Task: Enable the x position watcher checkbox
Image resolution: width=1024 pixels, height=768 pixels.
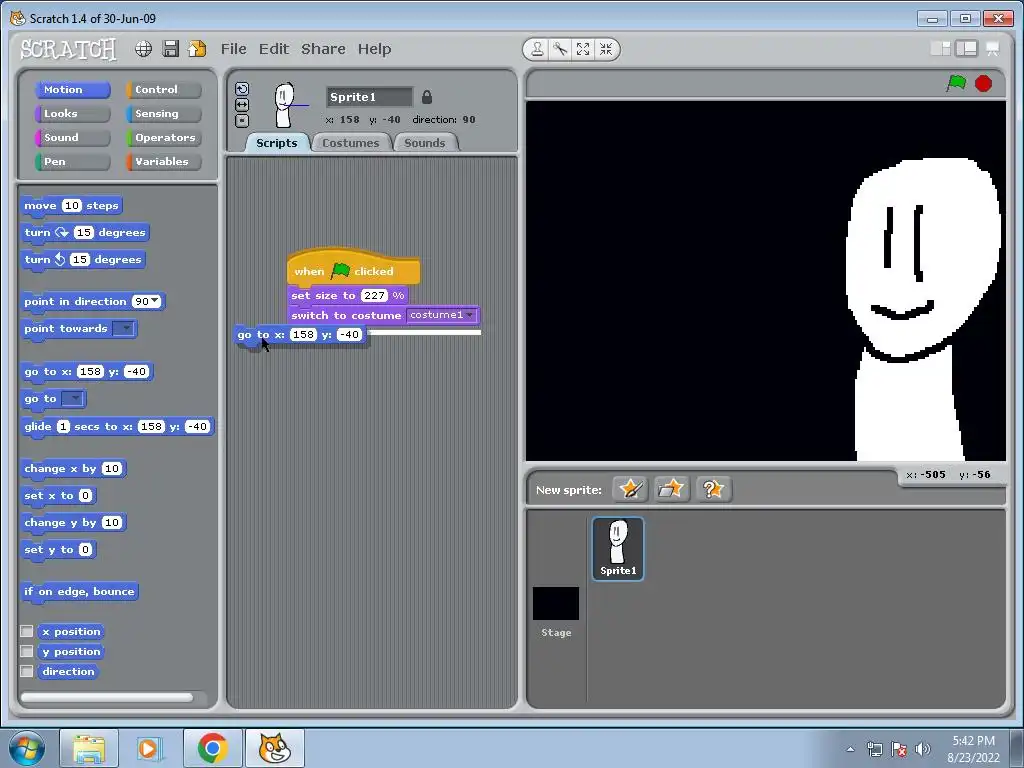Action: [x=27, y=632]
